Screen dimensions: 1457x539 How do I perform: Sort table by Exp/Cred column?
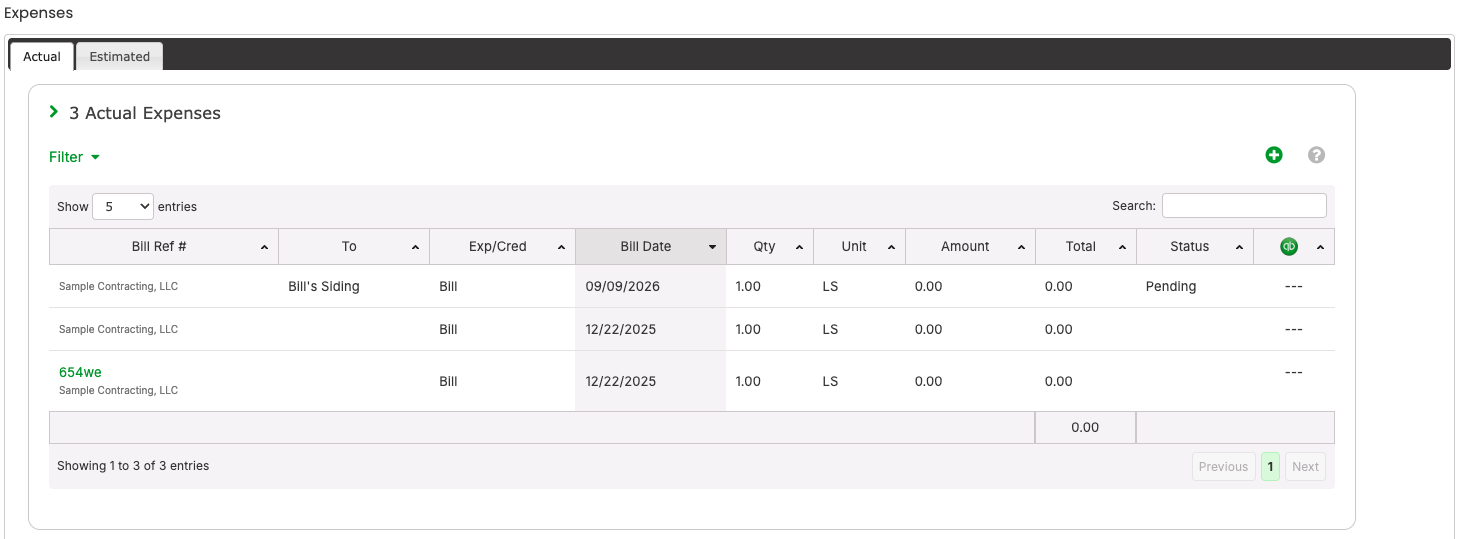click(502, 247)
